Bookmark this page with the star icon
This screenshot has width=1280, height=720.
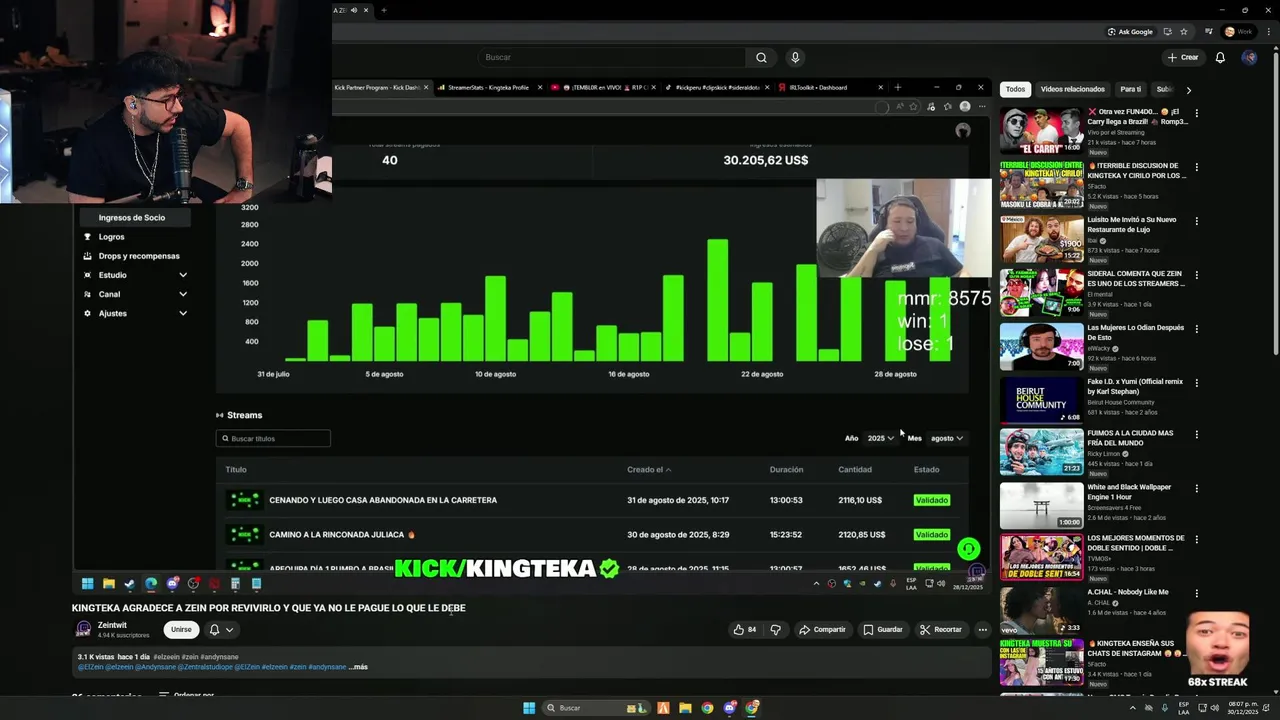(x=1184, y=31)
